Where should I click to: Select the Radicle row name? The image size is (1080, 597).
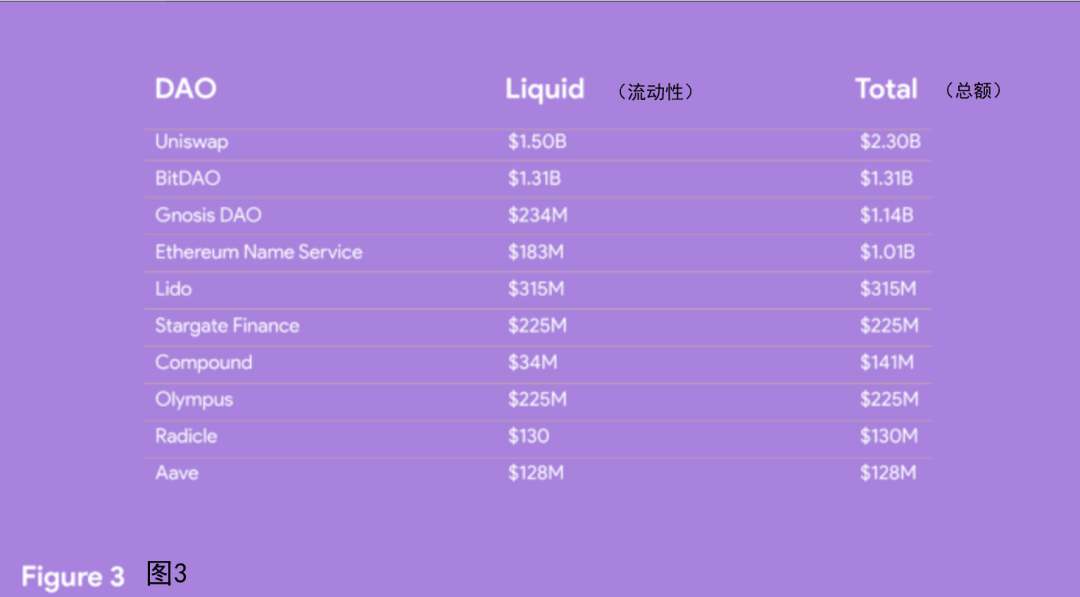pyautogui.click(x=186, y=436)
